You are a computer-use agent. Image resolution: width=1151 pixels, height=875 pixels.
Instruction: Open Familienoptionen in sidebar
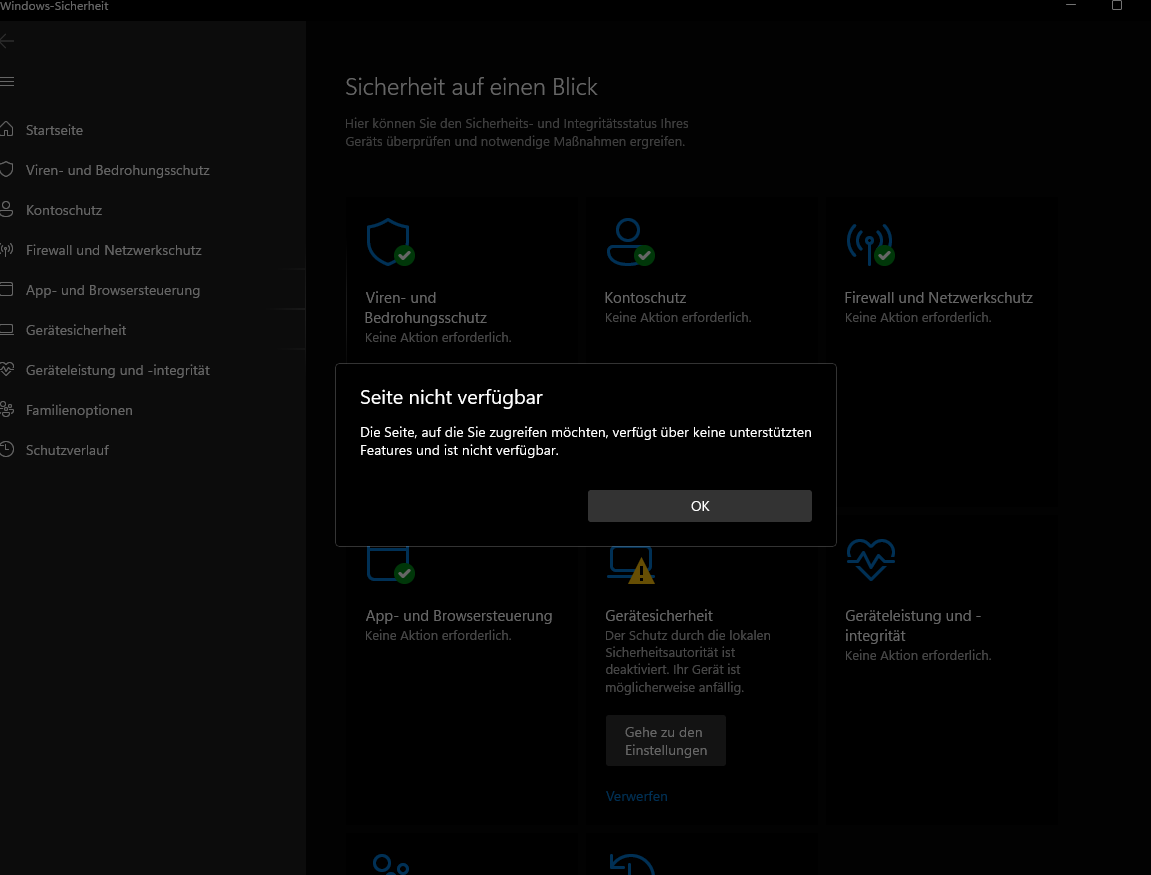point(79,410)
